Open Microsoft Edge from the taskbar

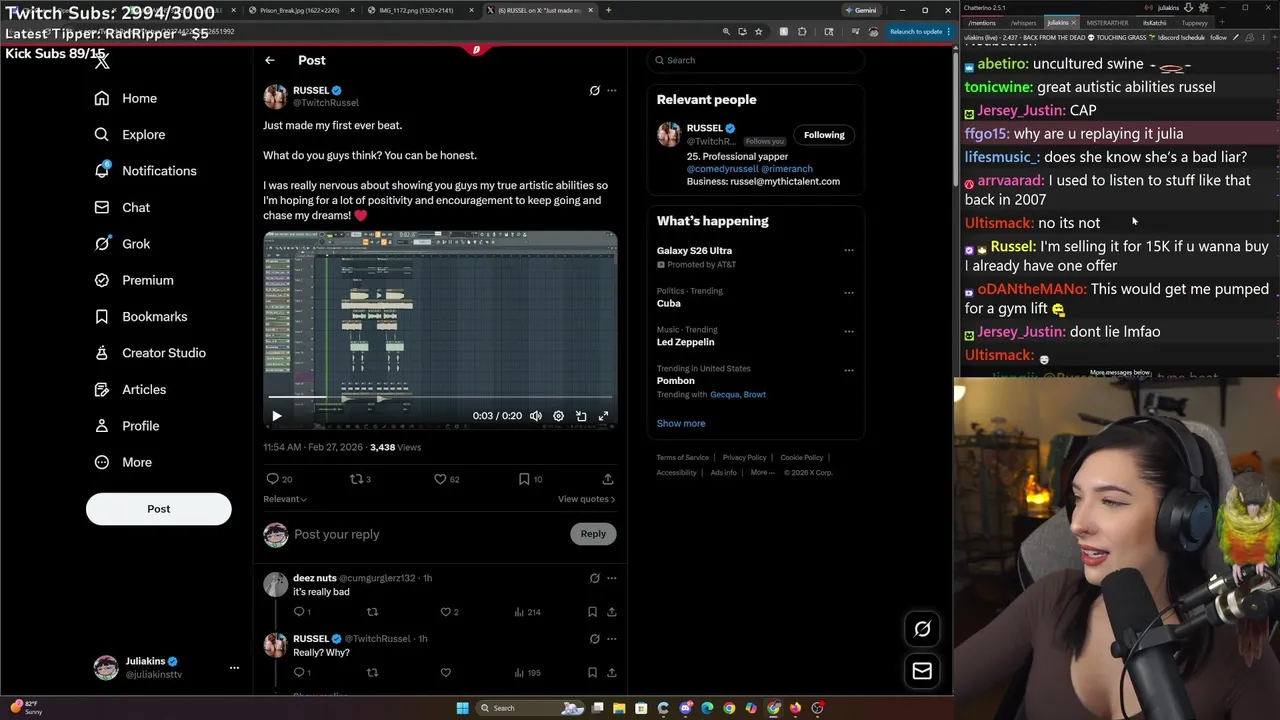(707, 708)
